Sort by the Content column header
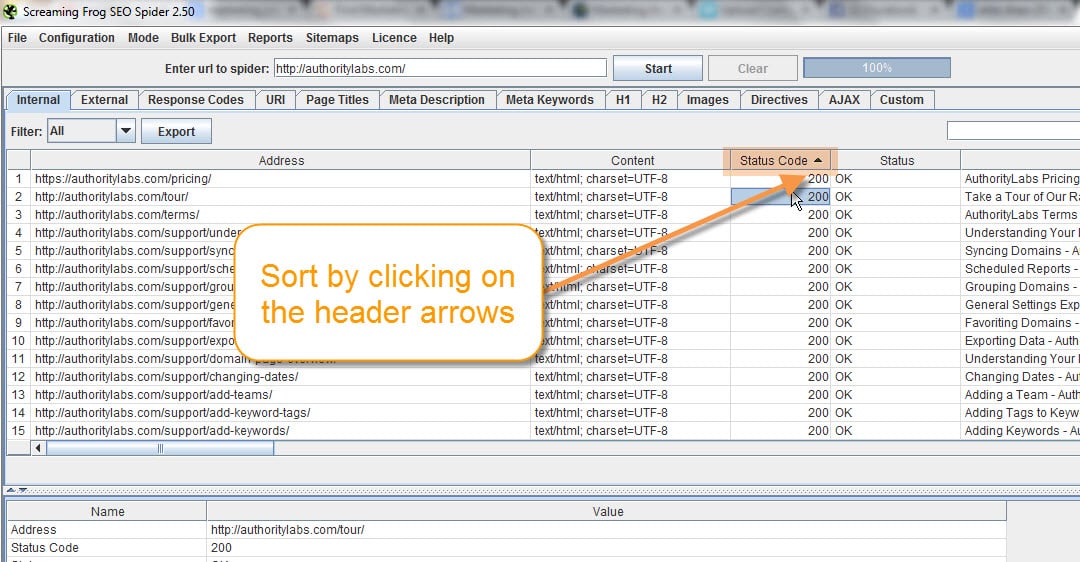1080x562 pixels. tap(632, 160)
